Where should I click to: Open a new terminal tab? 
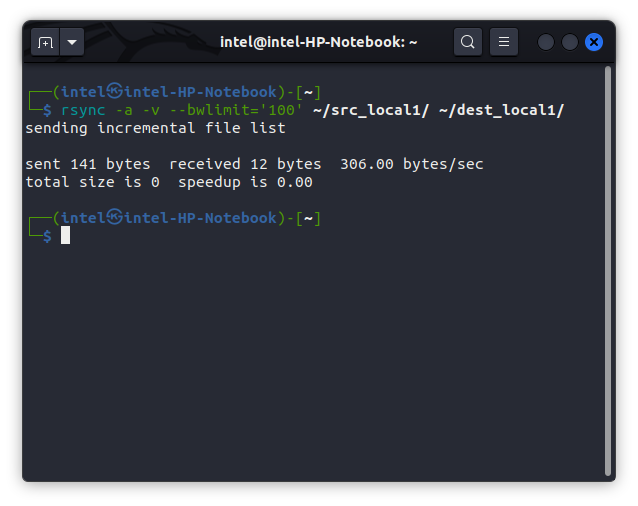pyautogui.click(x=45, y=42)
